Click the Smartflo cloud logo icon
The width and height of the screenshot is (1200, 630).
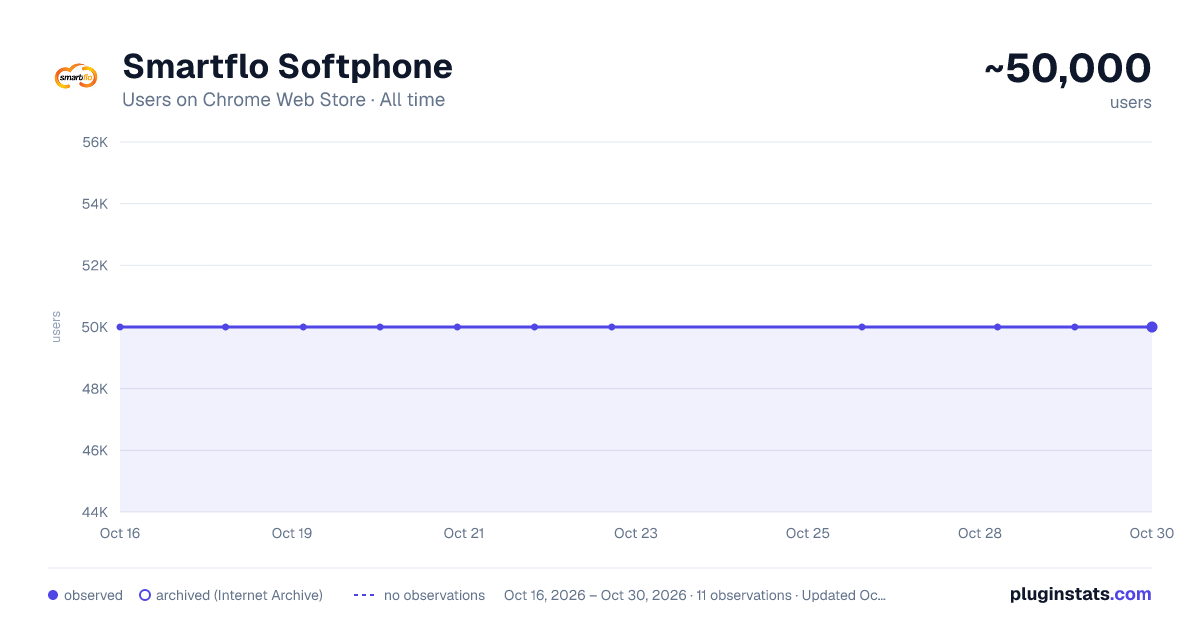76,76
